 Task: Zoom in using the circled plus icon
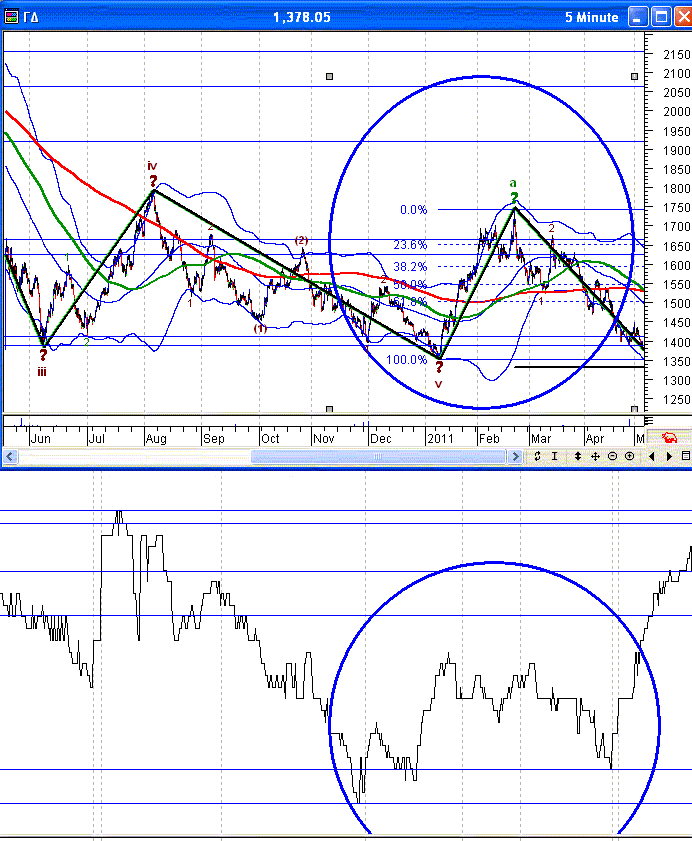point(629,457)
